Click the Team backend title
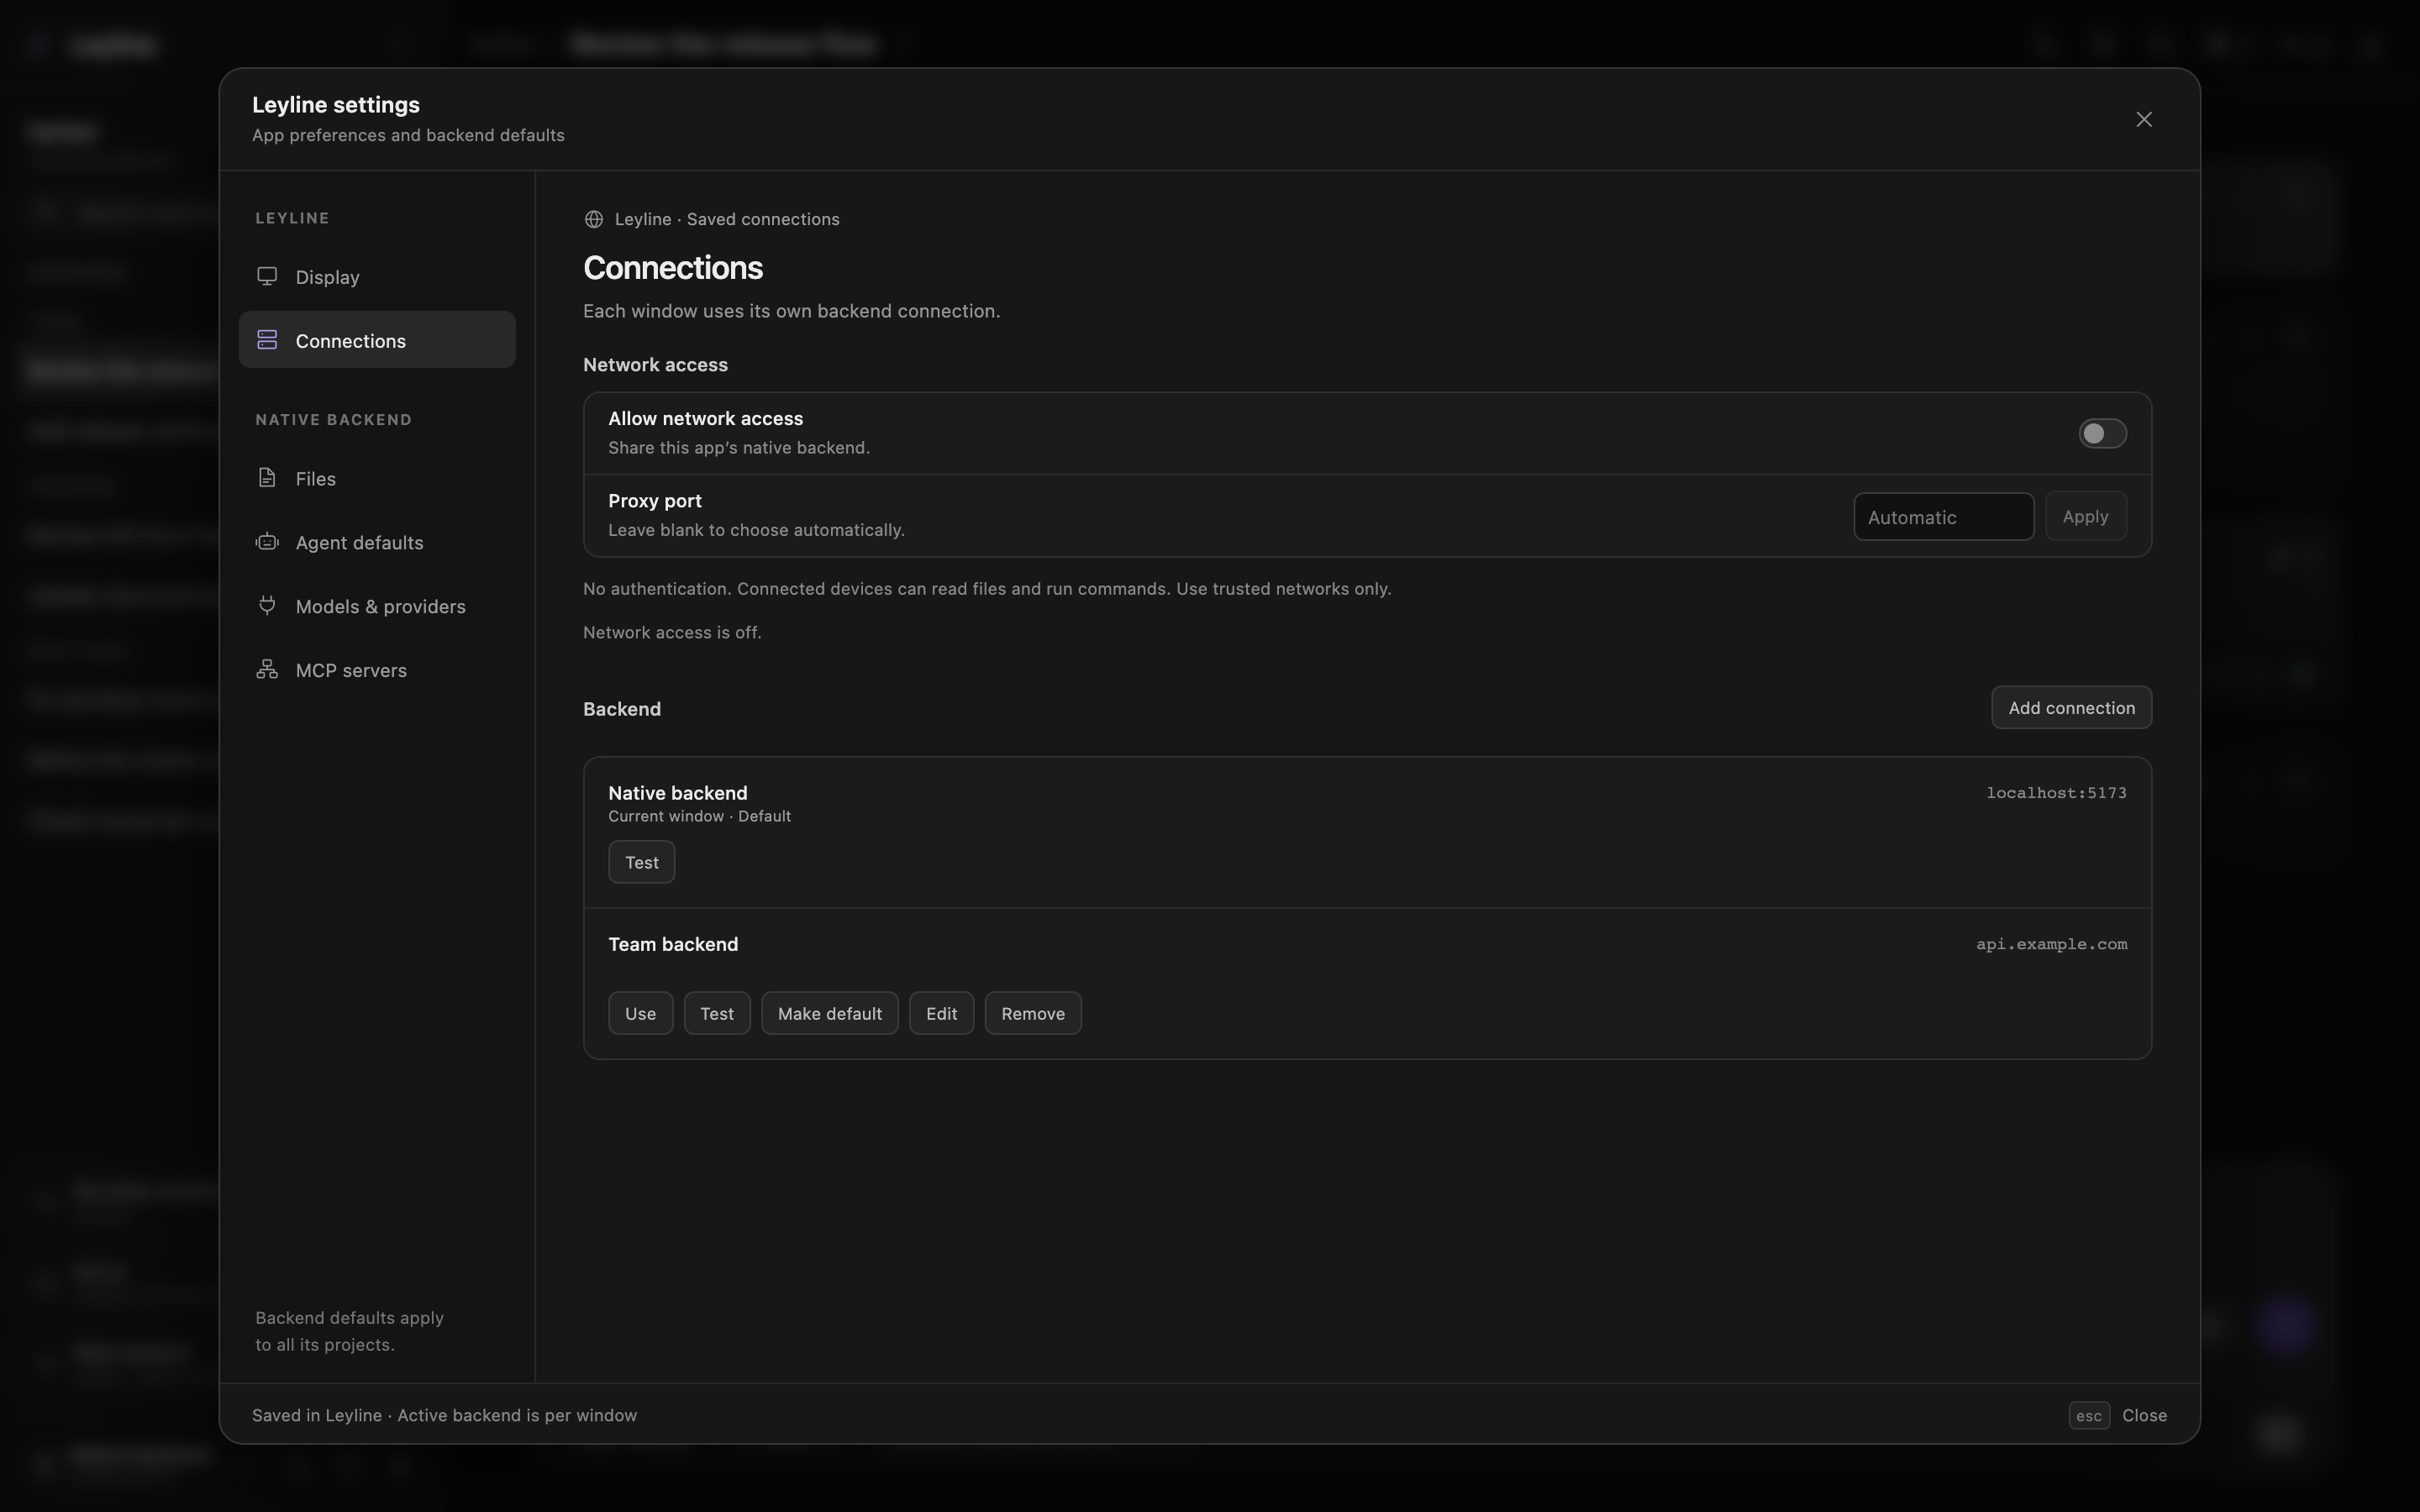This screenshot has height=1512, width=2420. tap(673, 944)
